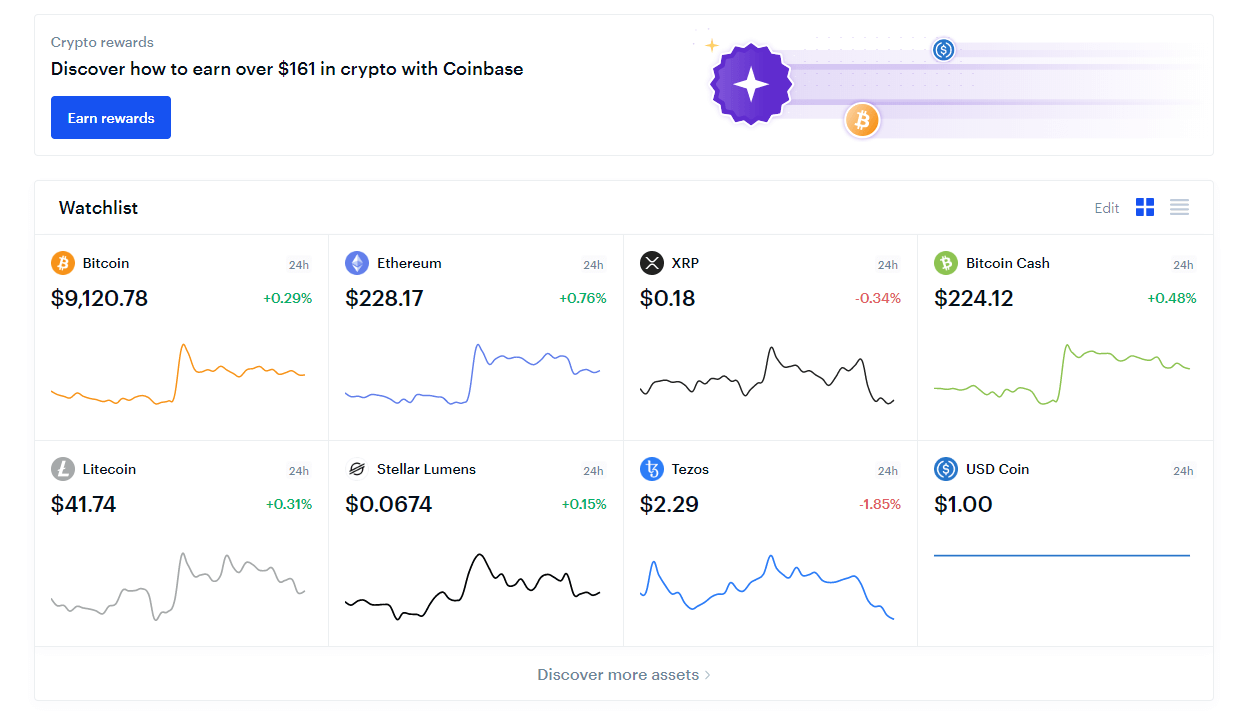
Task: Click the Stellar Lumens price chart
Action: [x=472, y=586]
